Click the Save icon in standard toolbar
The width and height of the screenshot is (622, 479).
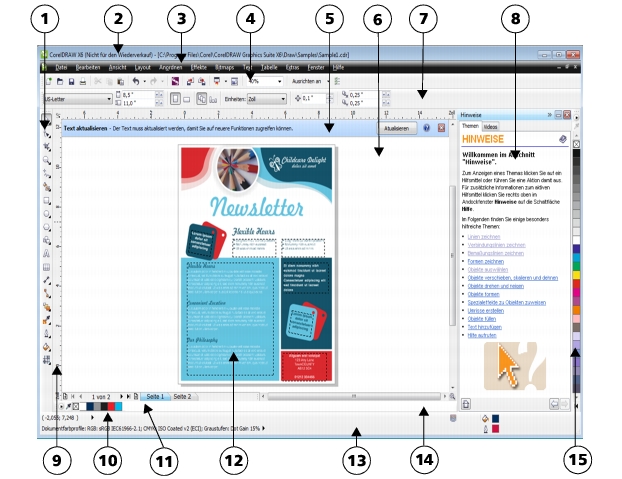[72, 80]
